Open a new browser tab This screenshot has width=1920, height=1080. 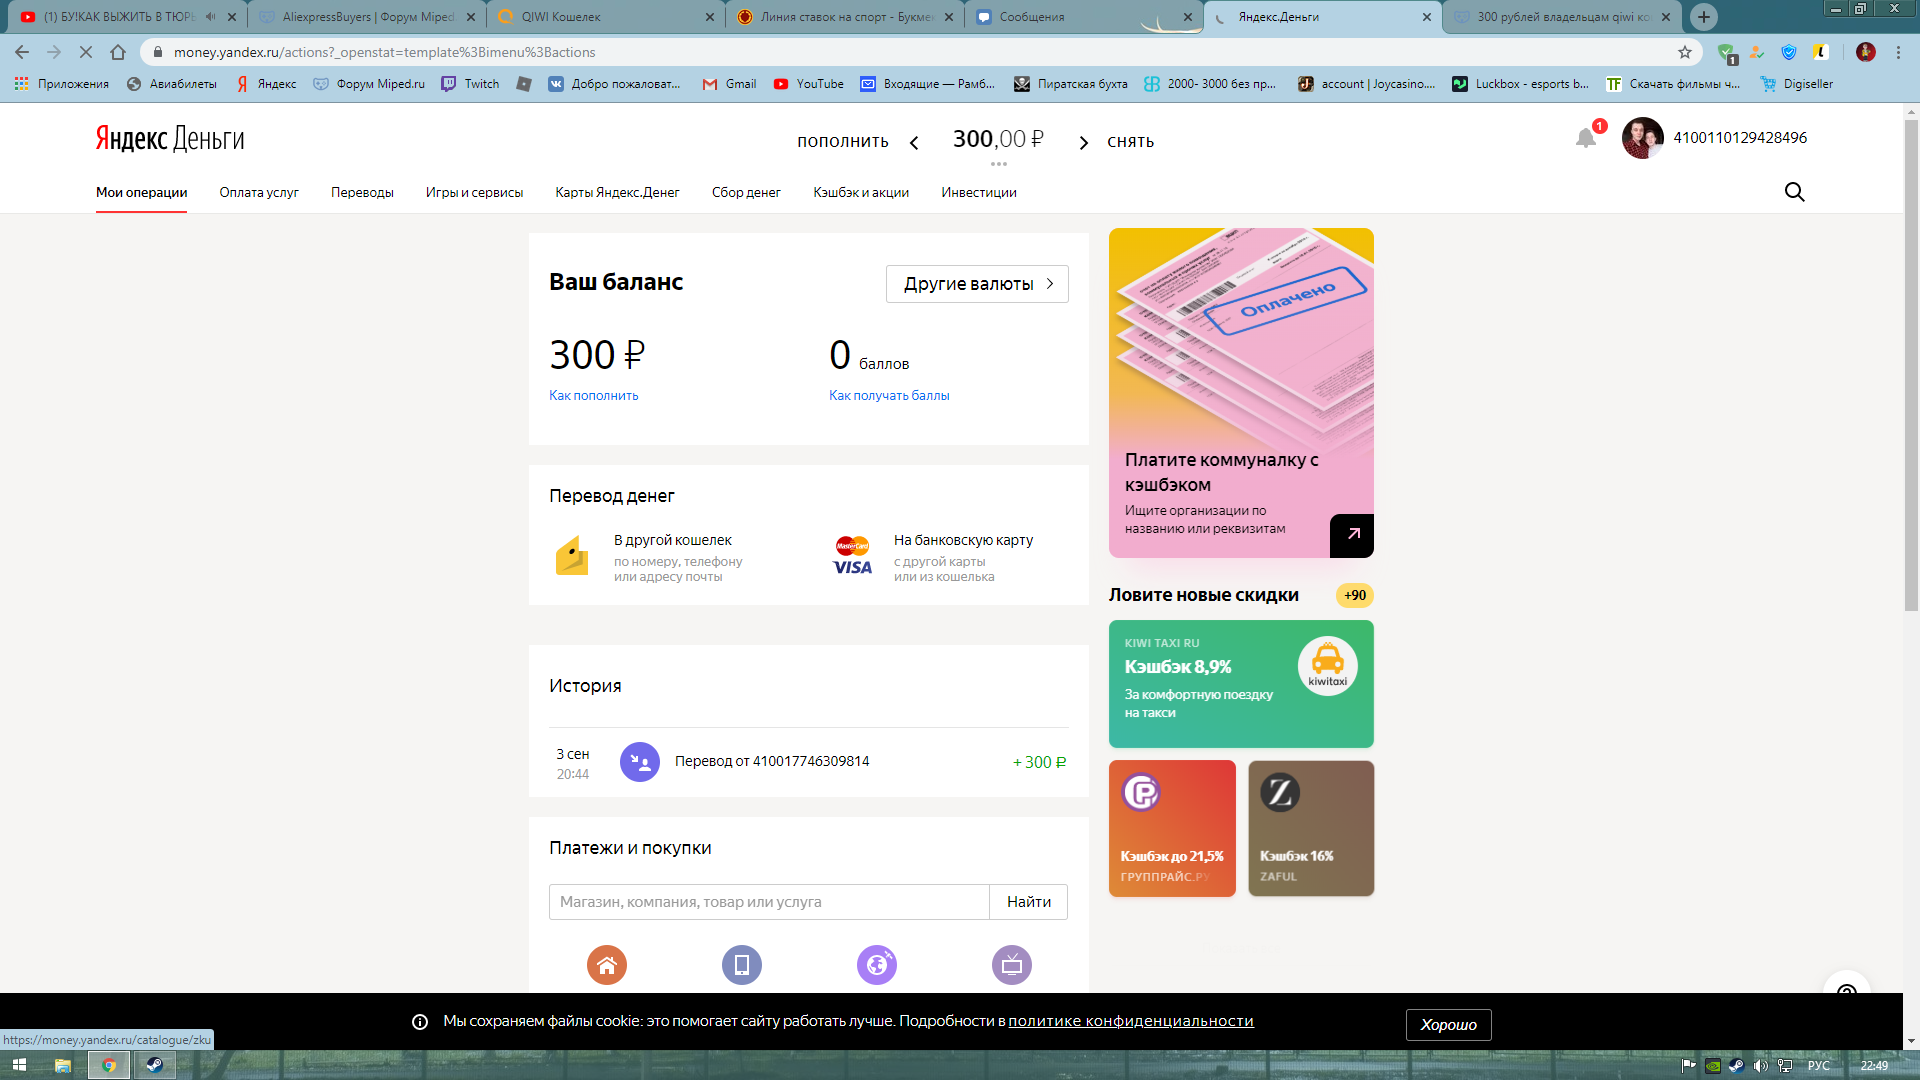pos(1704,17)
